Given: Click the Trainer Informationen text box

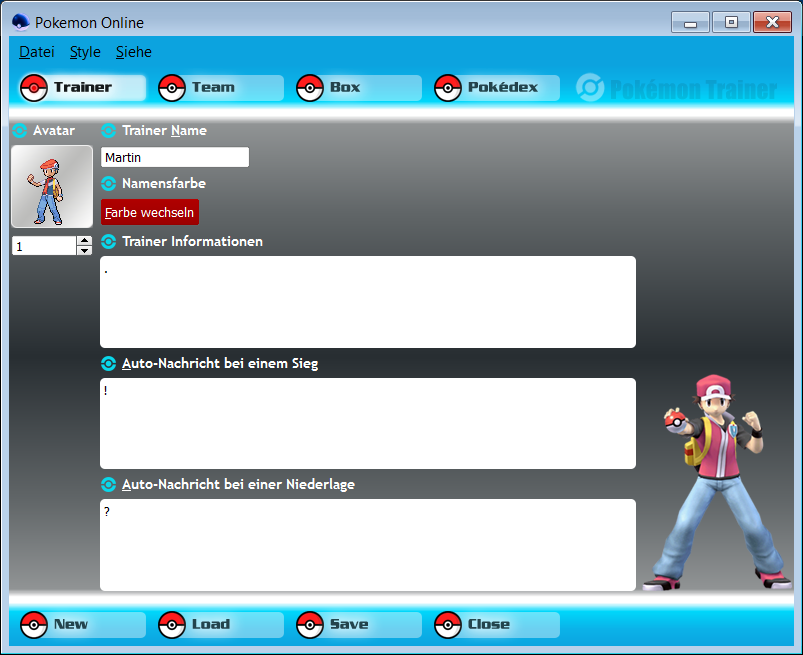Looking at the screenshot, I should 368,302.
